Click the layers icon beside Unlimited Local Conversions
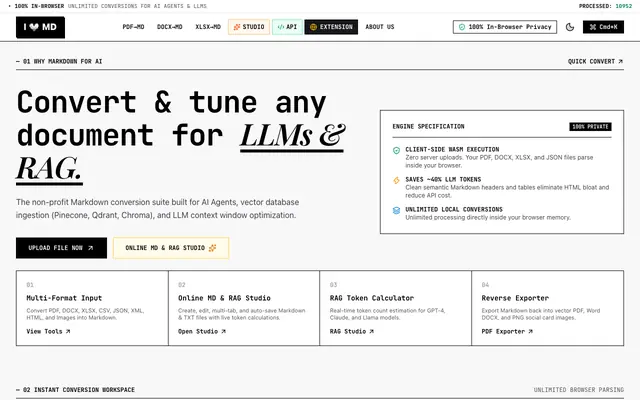The image size is (640, 400). point(396,211)
